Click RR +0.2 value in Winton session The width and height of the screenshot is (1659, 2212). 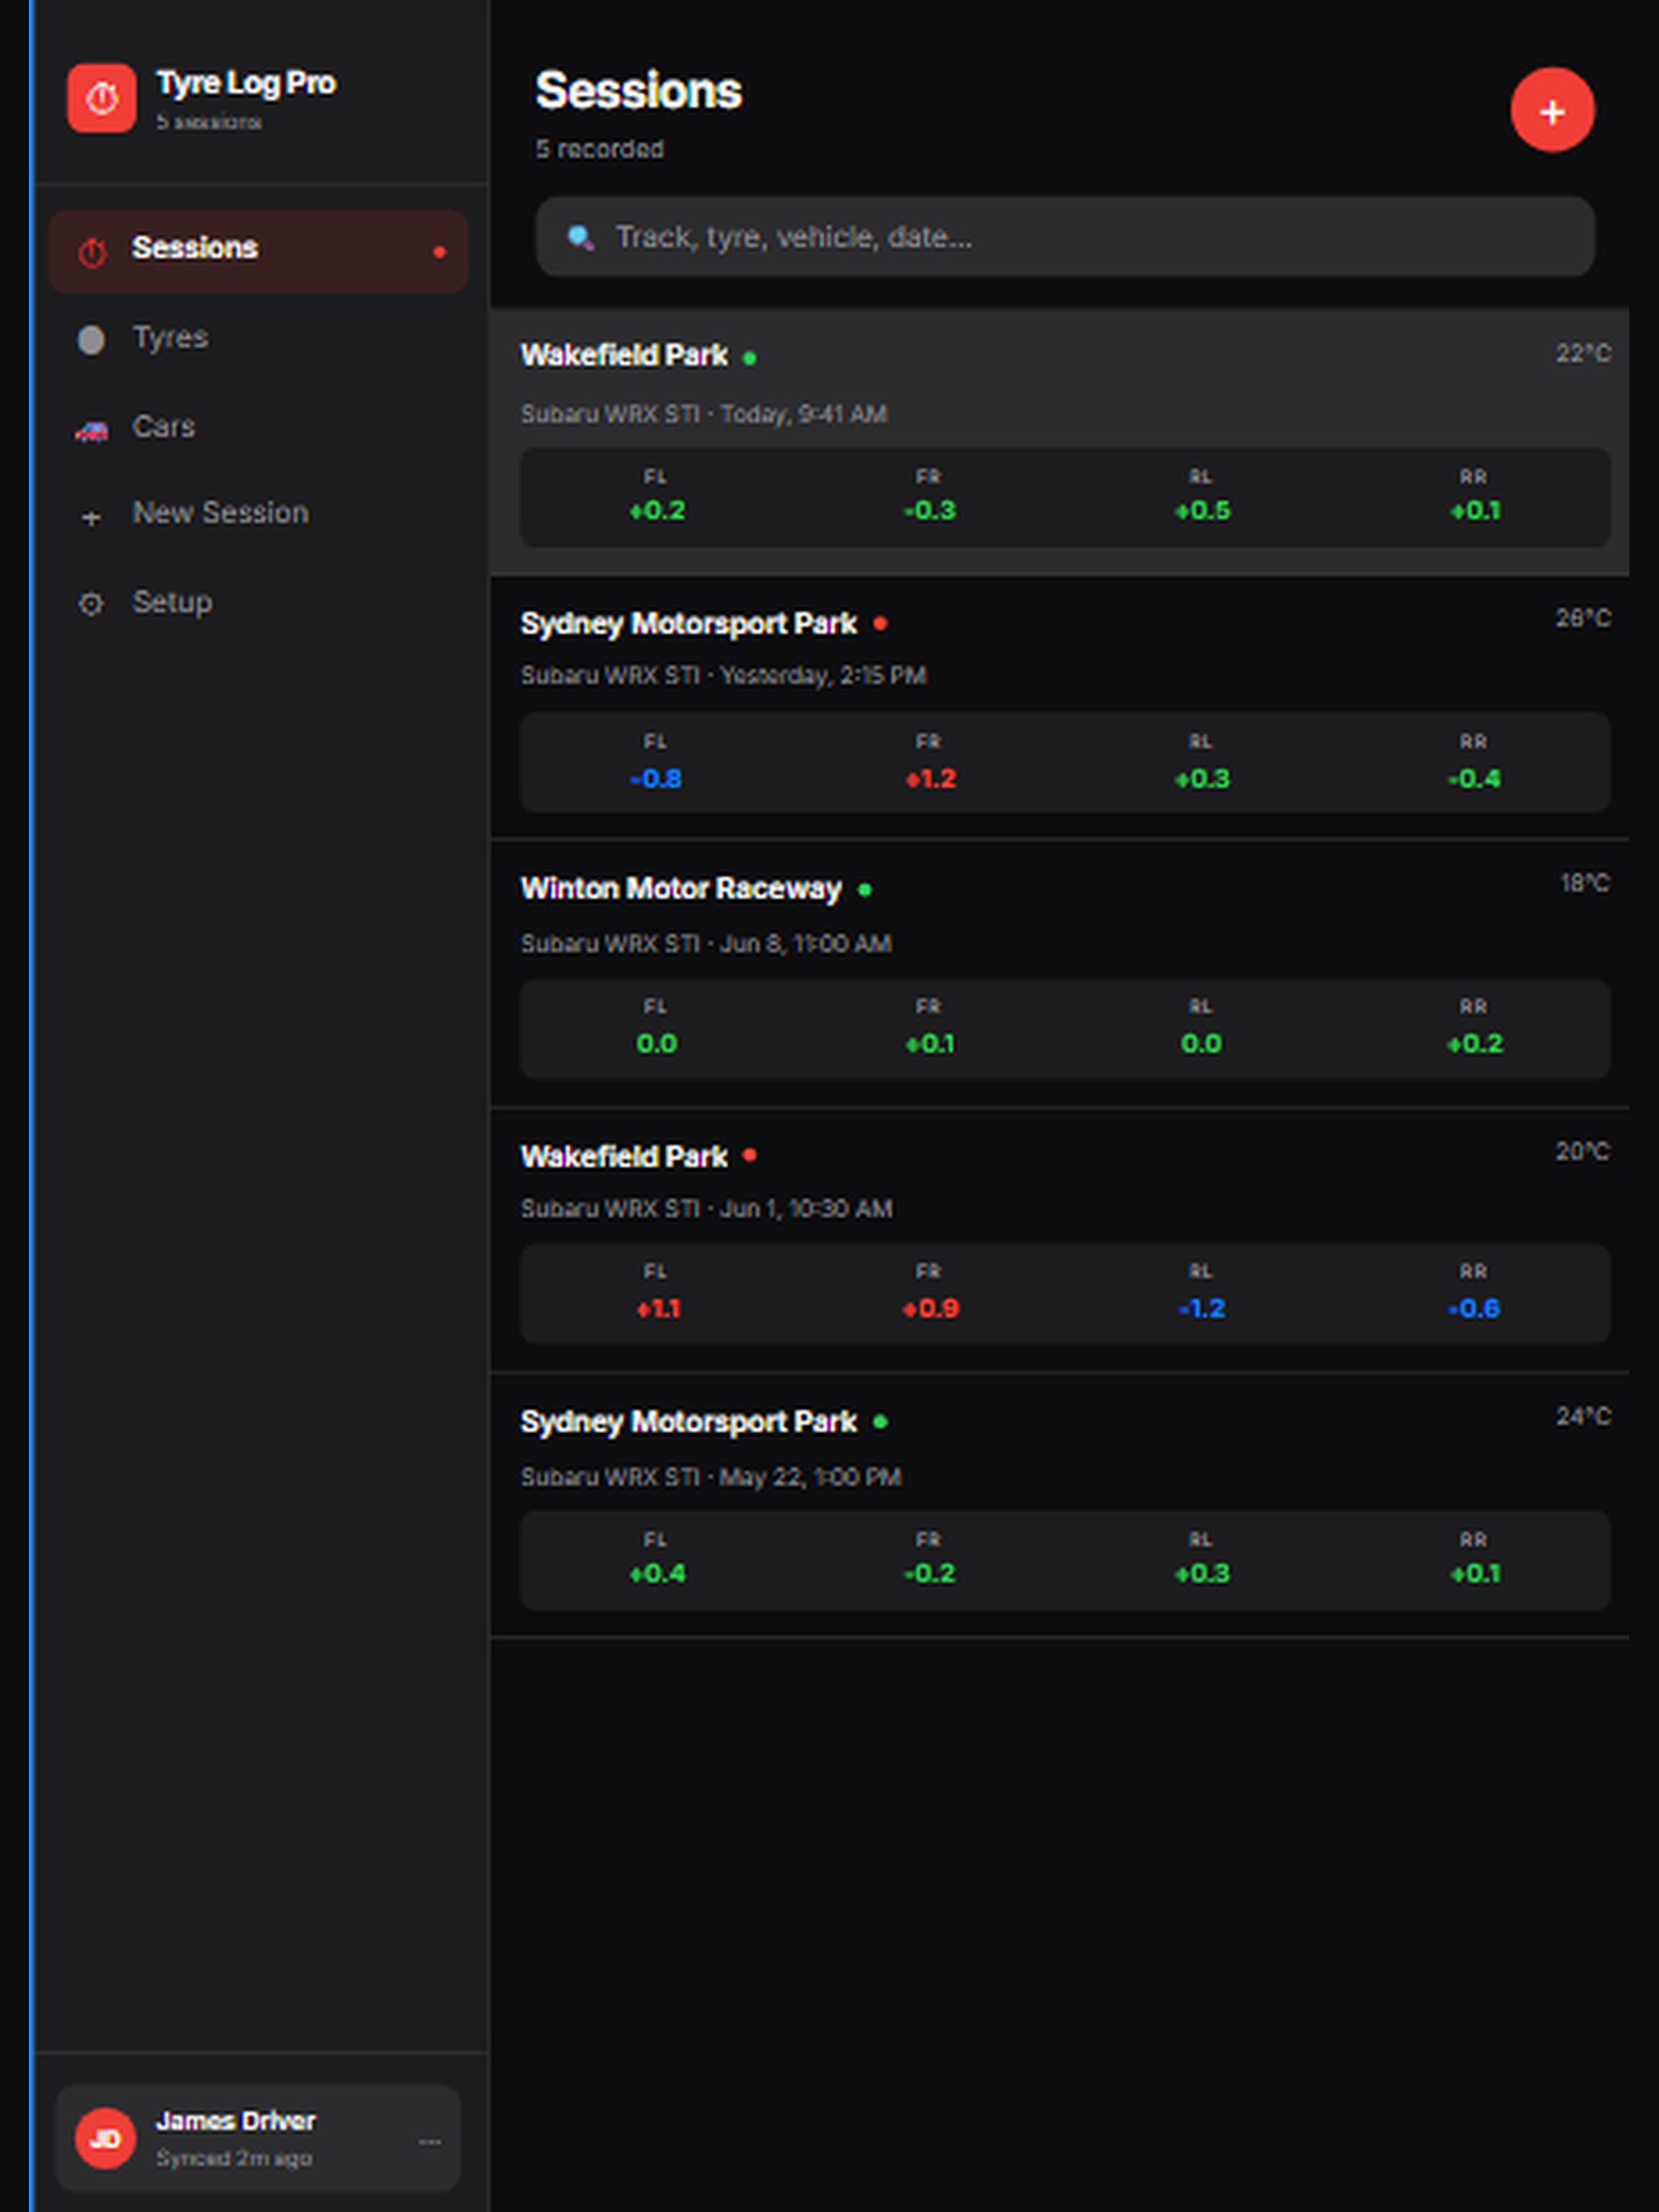(1474, 1044)
